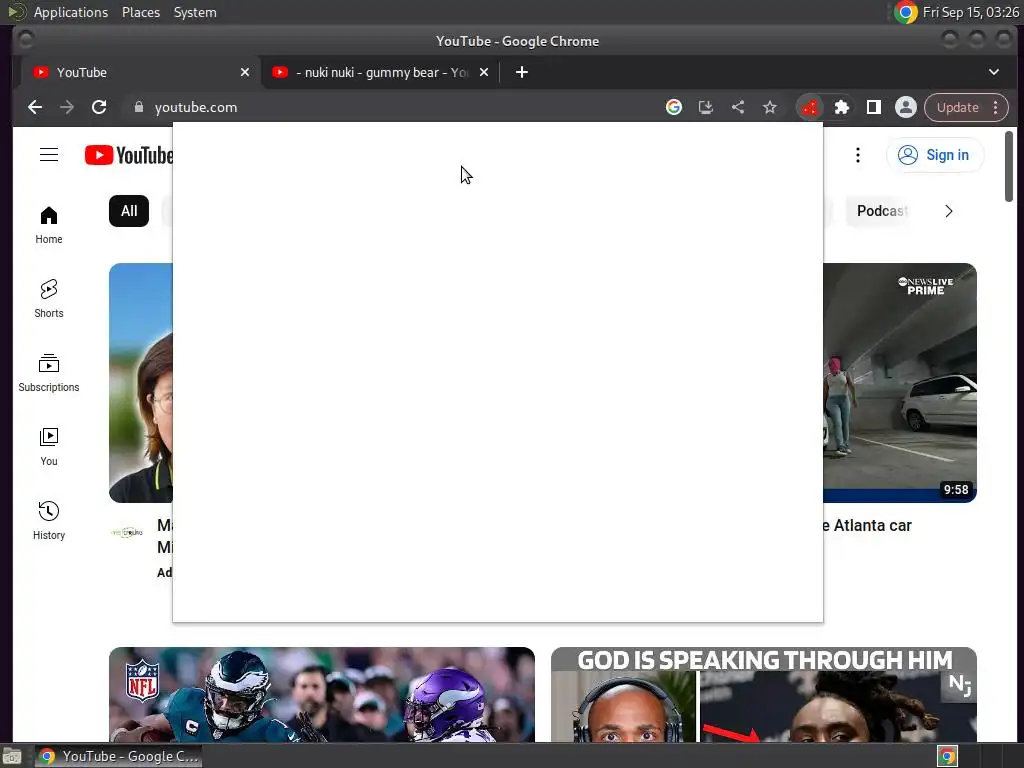Image resolution: width=1024 pixels, height=768 pixels.
Task: Bookmark this tab with star icon
Action: click(x=769, y=107)
